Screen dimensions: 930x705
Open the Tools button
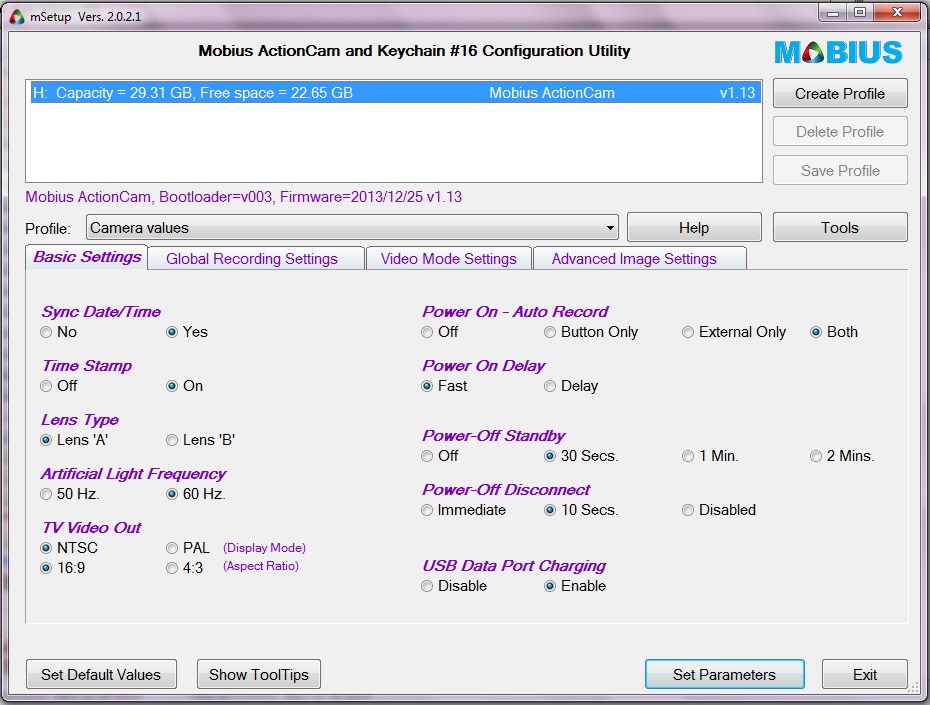(840, 228)
